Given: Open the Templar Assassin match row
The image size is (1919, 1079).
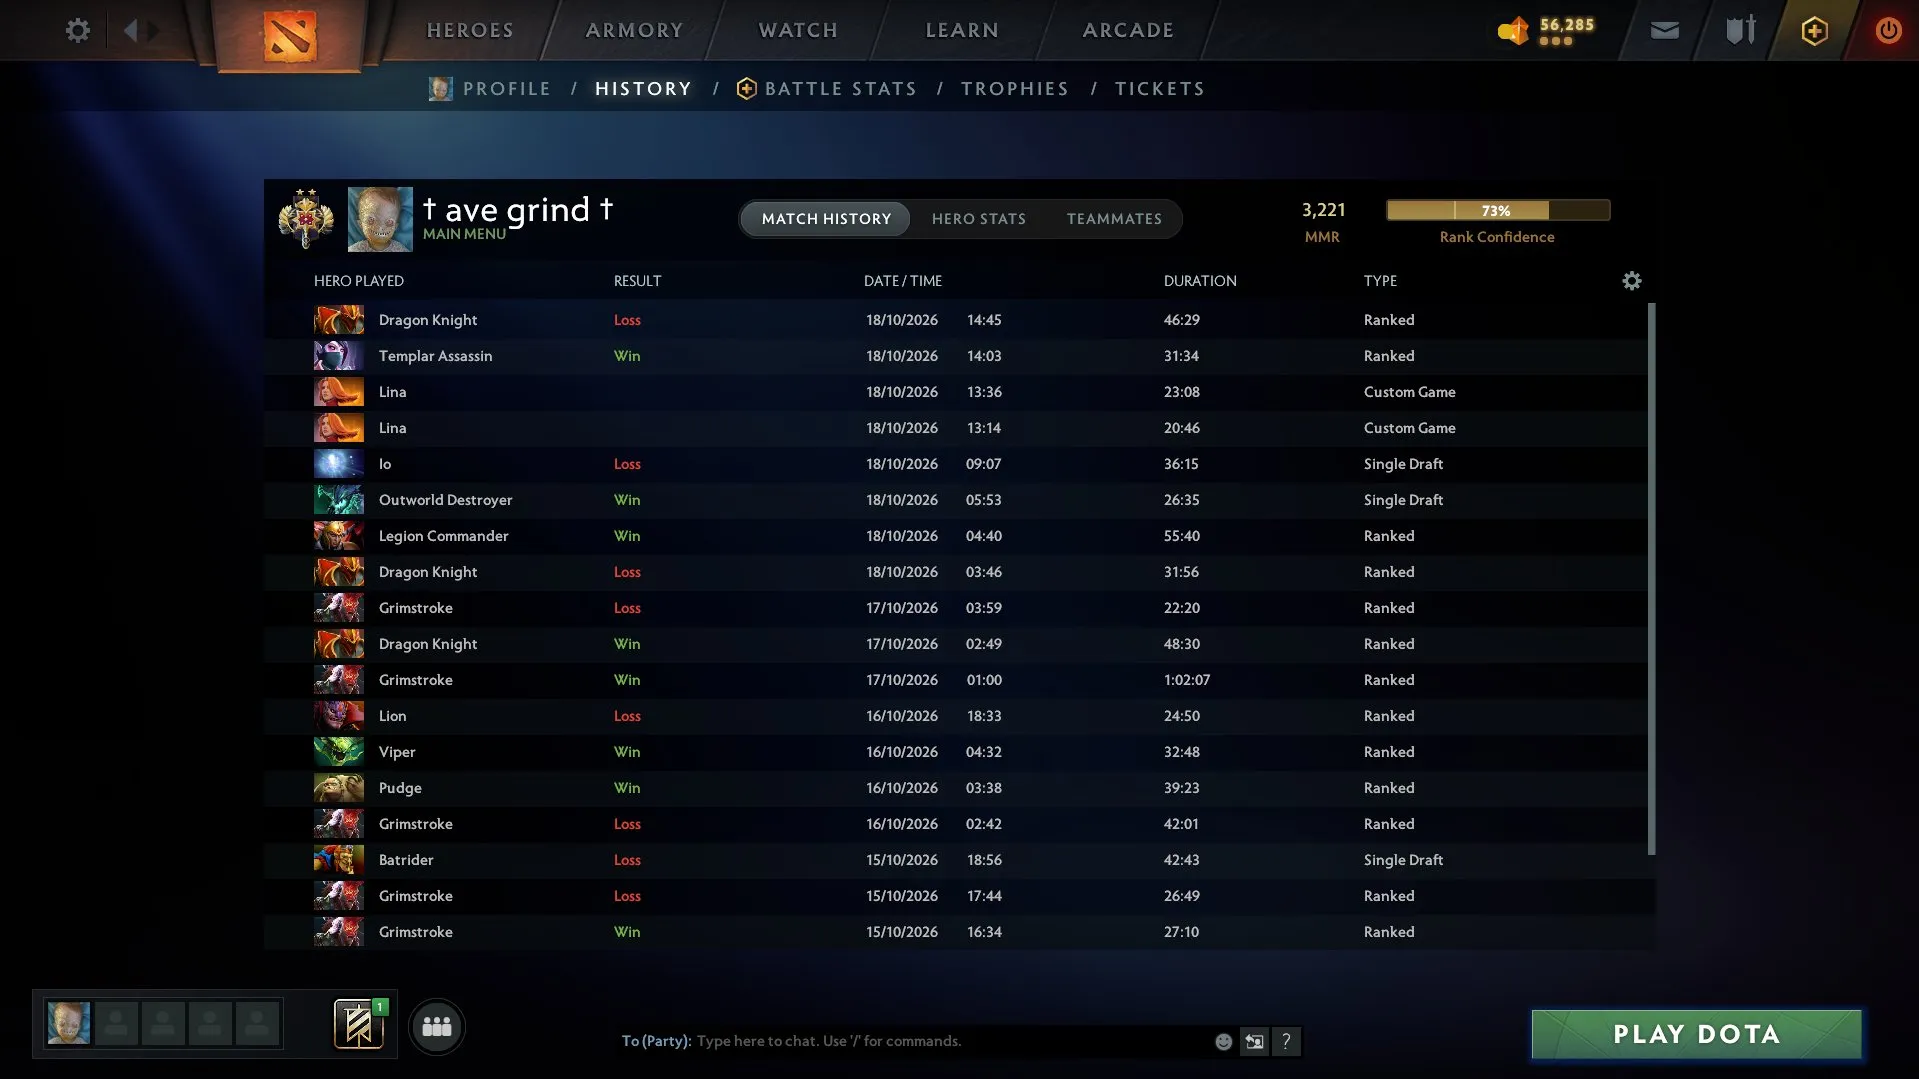Looking at the screenshot, I should pos(955,356).
